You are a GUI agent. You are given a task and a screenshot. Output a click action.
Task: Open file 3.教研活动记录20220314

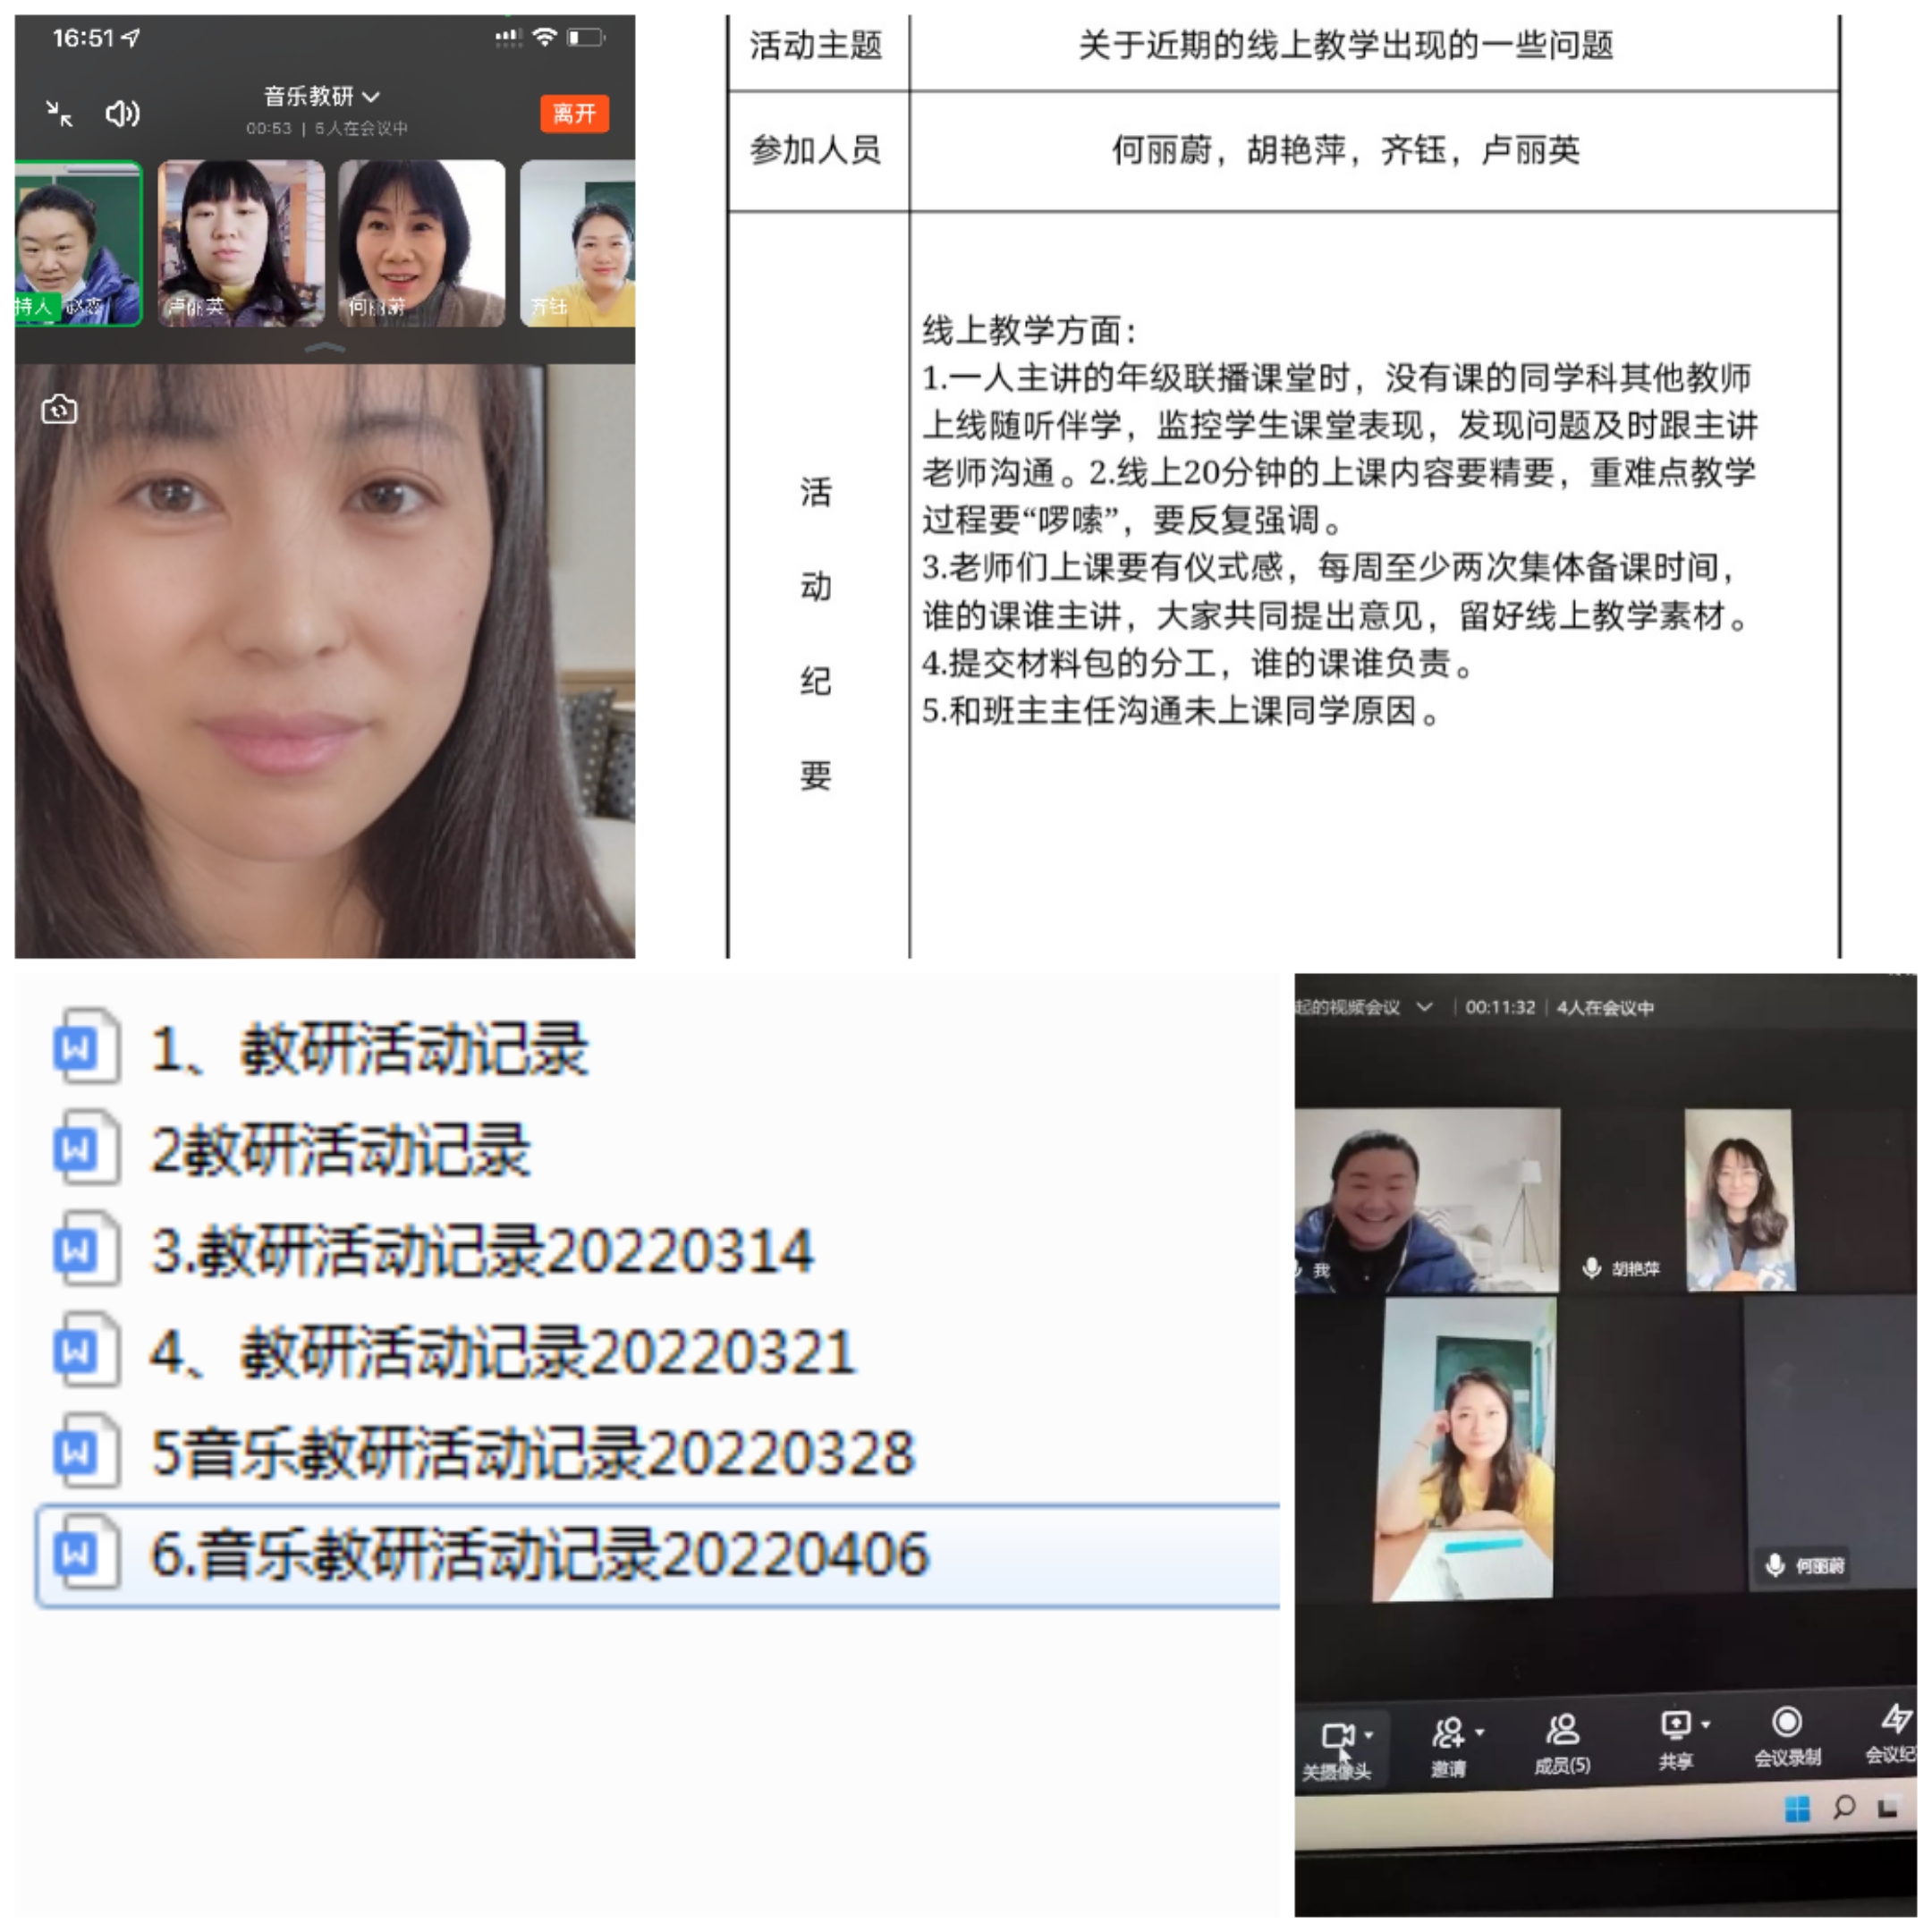click(x=480, y=1251)
